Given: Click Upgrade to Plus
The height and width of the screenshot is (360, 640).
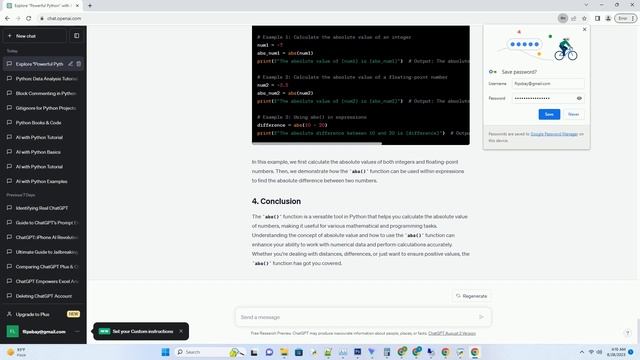Looking at the screenshot, I should [x=43, y=314].
